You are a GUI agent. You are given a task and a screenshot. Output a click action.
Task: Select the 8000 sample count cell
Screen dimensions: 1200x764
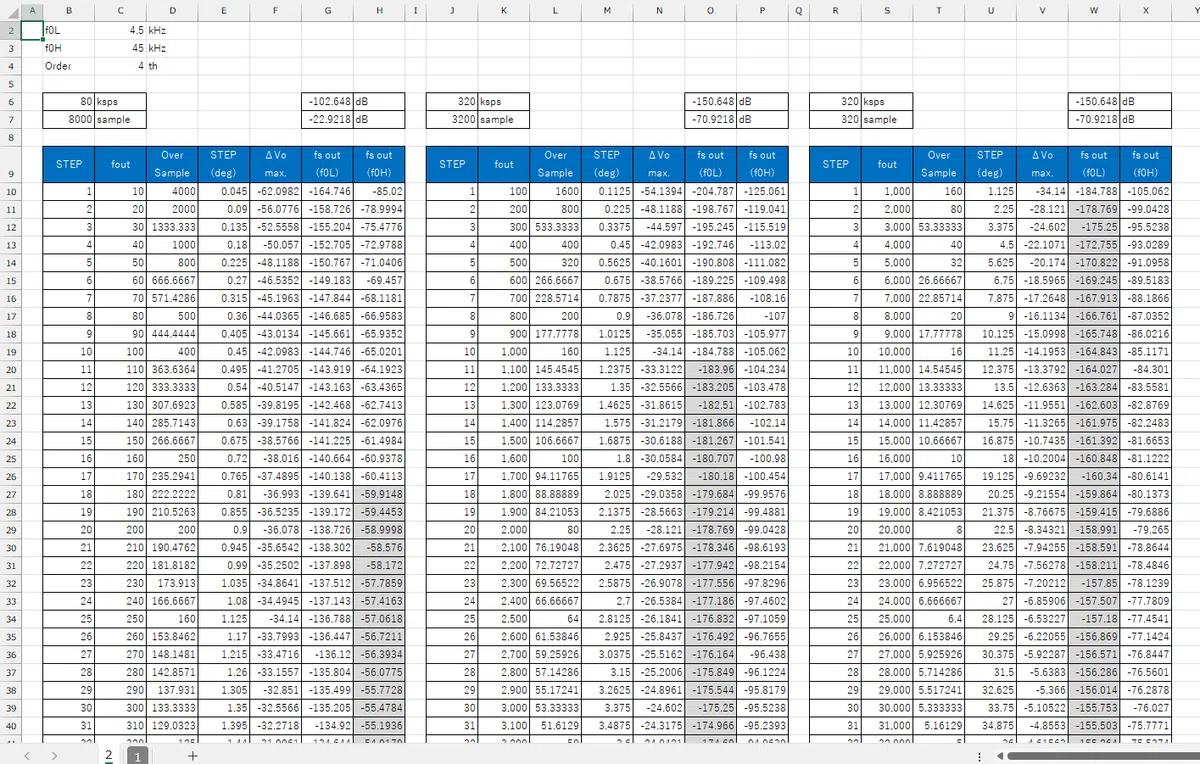coord(69,119)
